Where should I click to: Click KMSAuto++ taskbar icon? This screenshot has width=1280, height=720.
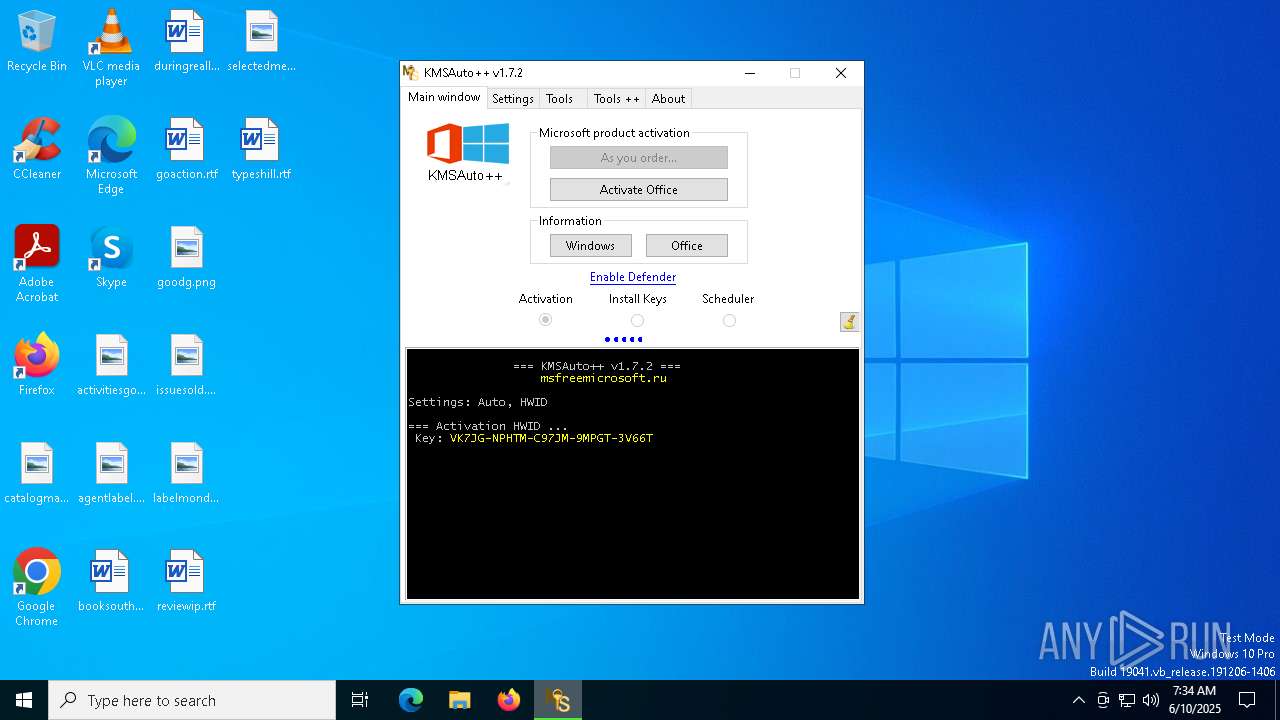pos(558,700)
